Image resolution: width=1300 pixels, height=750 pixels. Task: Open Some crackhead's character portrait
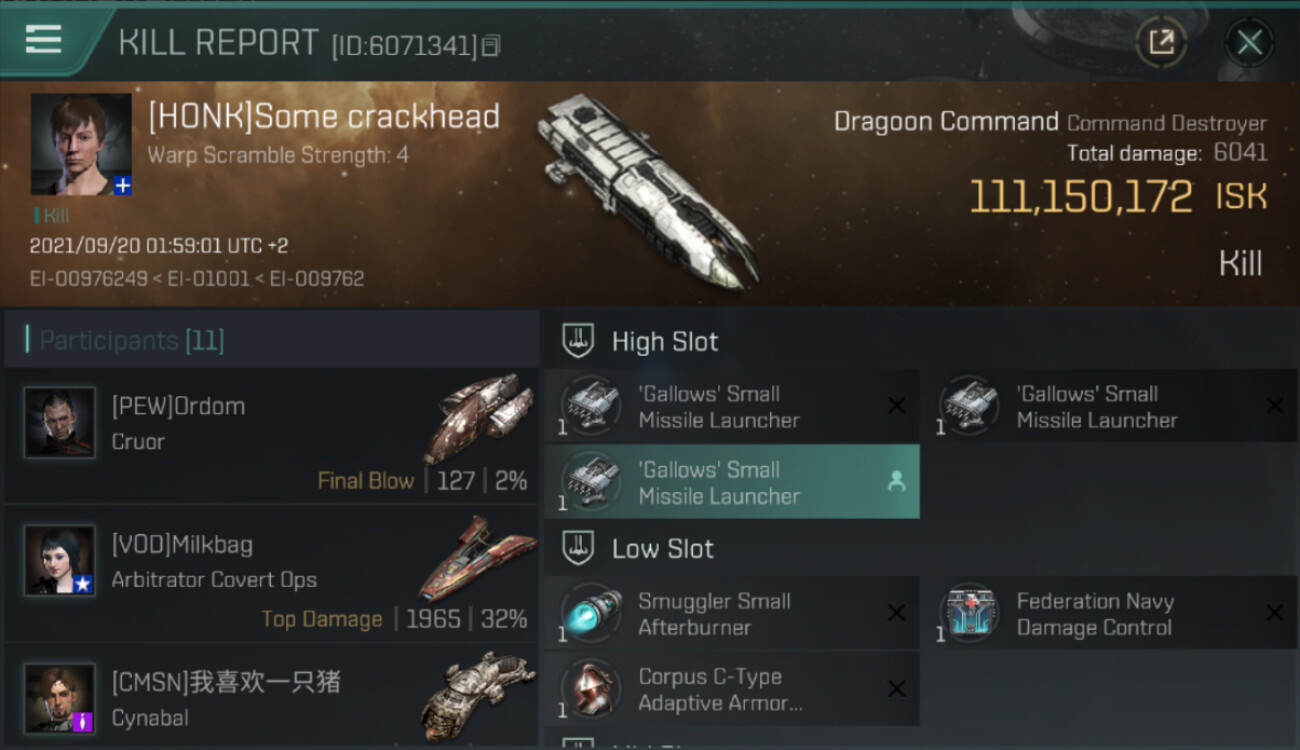click(x=81, y=144)
